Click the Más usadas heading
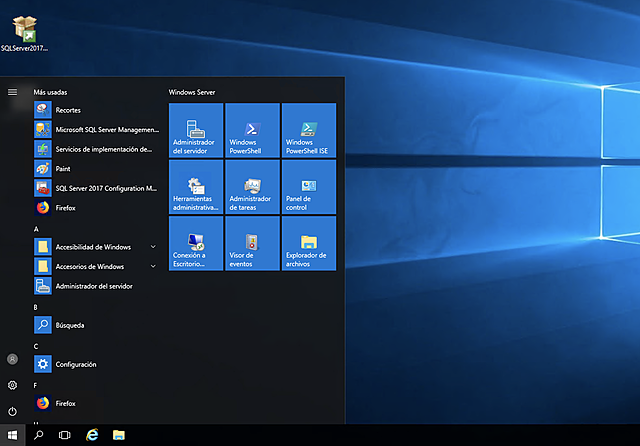640x446 pixels. (x=50, y=92)
